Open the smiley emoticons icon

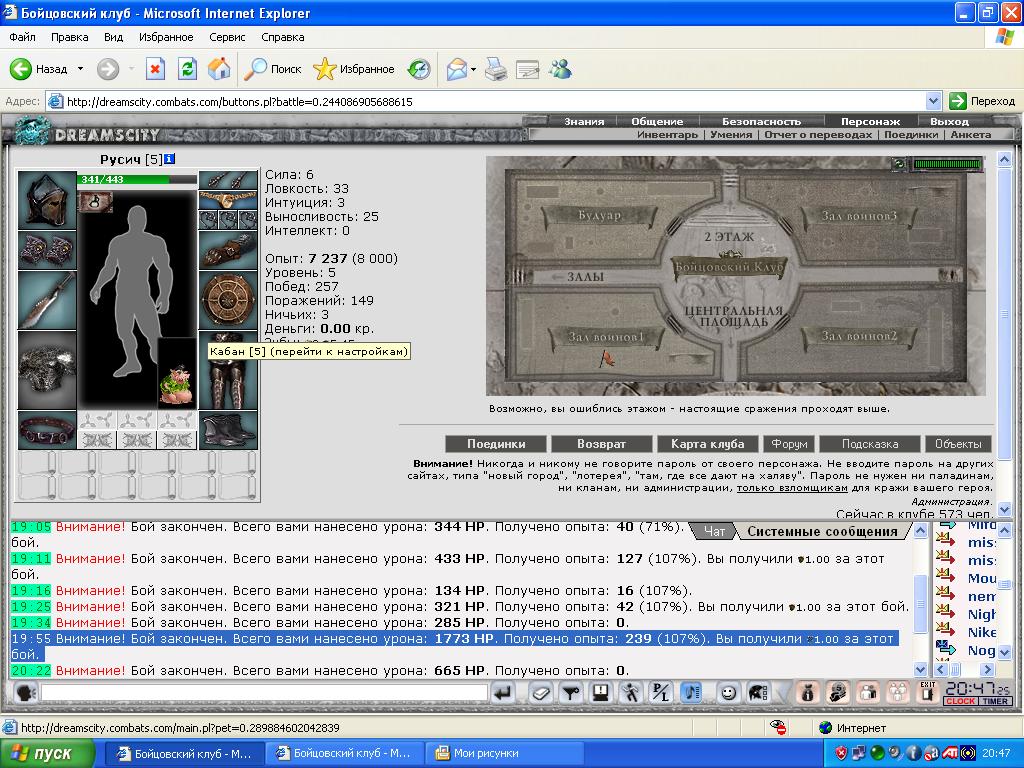click(728, 692)
